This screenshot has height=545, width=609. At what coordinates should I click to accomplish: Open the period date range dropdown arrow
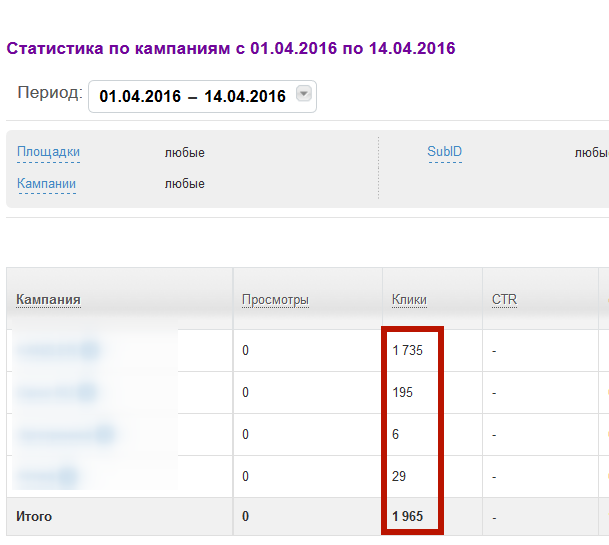pos(304,93)
